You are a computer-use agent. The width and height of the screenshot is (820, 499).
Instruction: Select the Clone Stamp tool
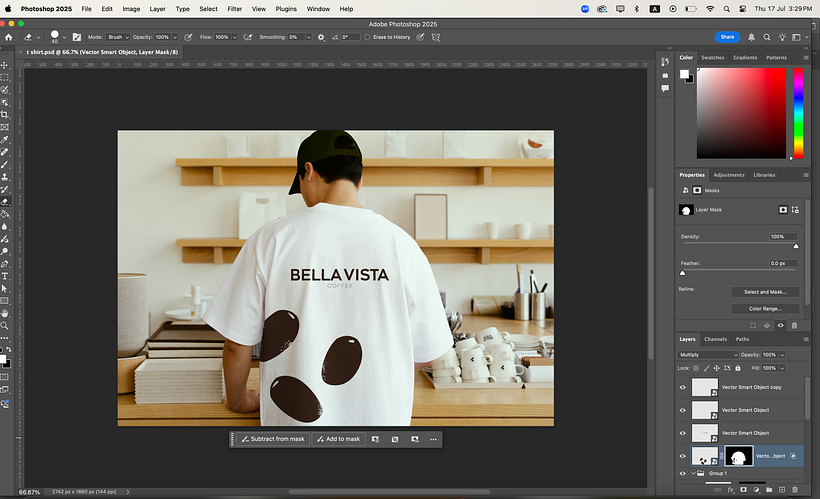point(5,177)
